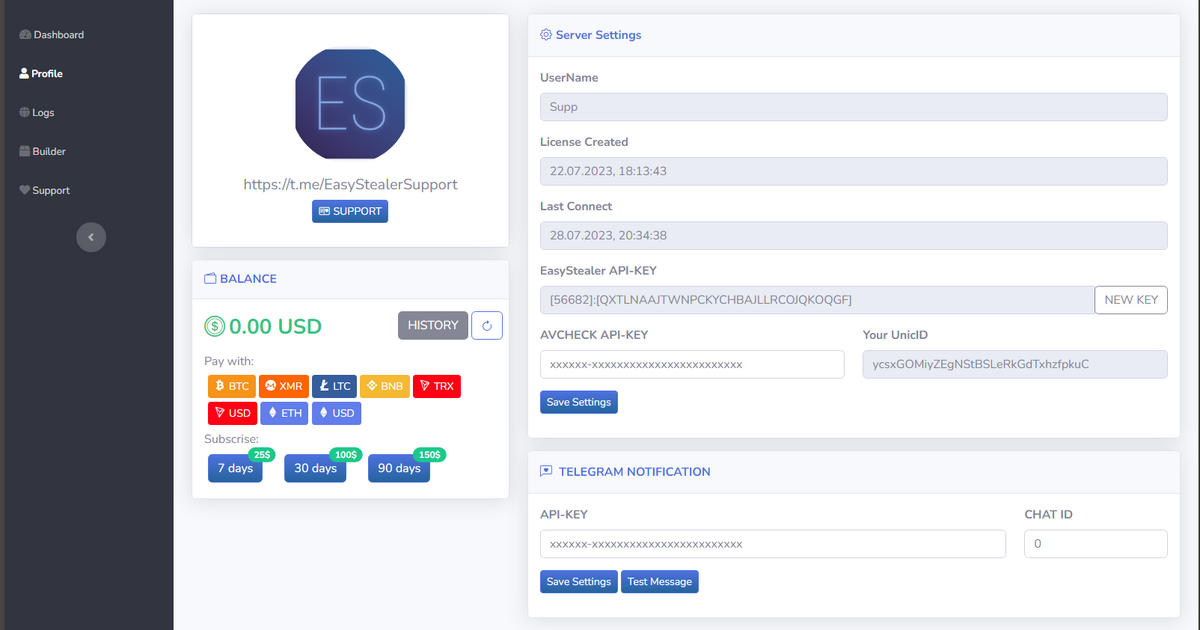The height and width of the screenshot is (630, 1200).
Task: Click the Subscribe: label
Action: (x=232, y=439)
